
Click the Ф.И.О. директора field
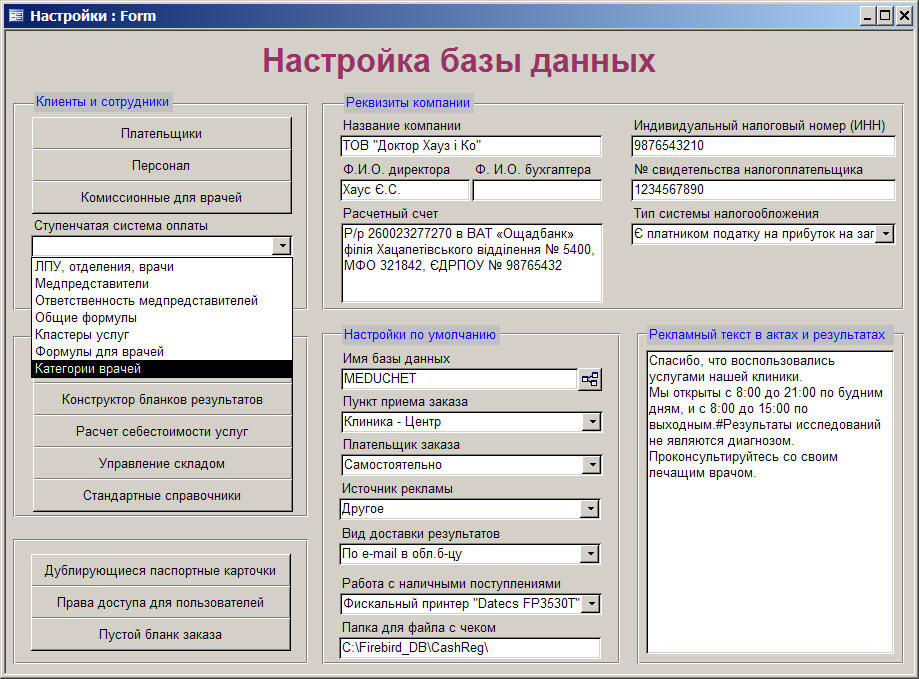pos(405,190)
